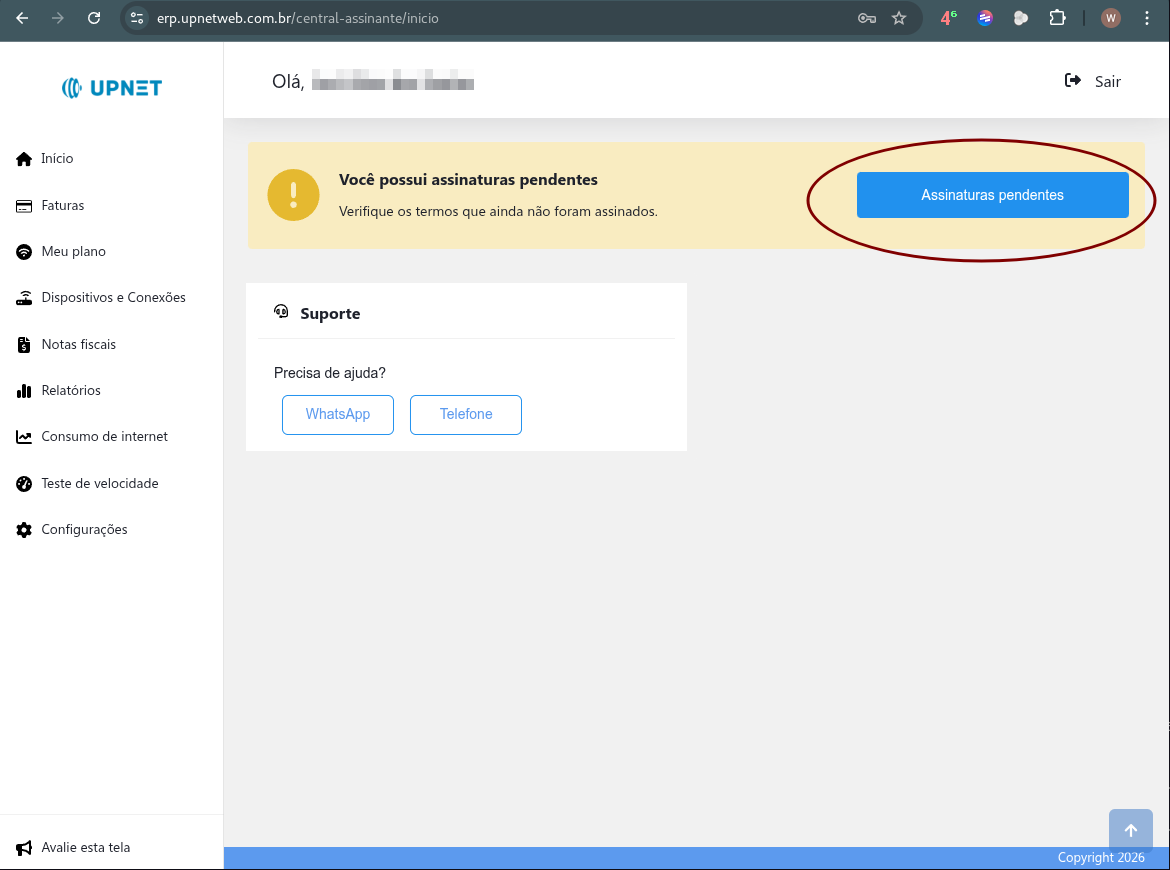
Task: Click the Configurações gear icon
Action: [23, 529]
